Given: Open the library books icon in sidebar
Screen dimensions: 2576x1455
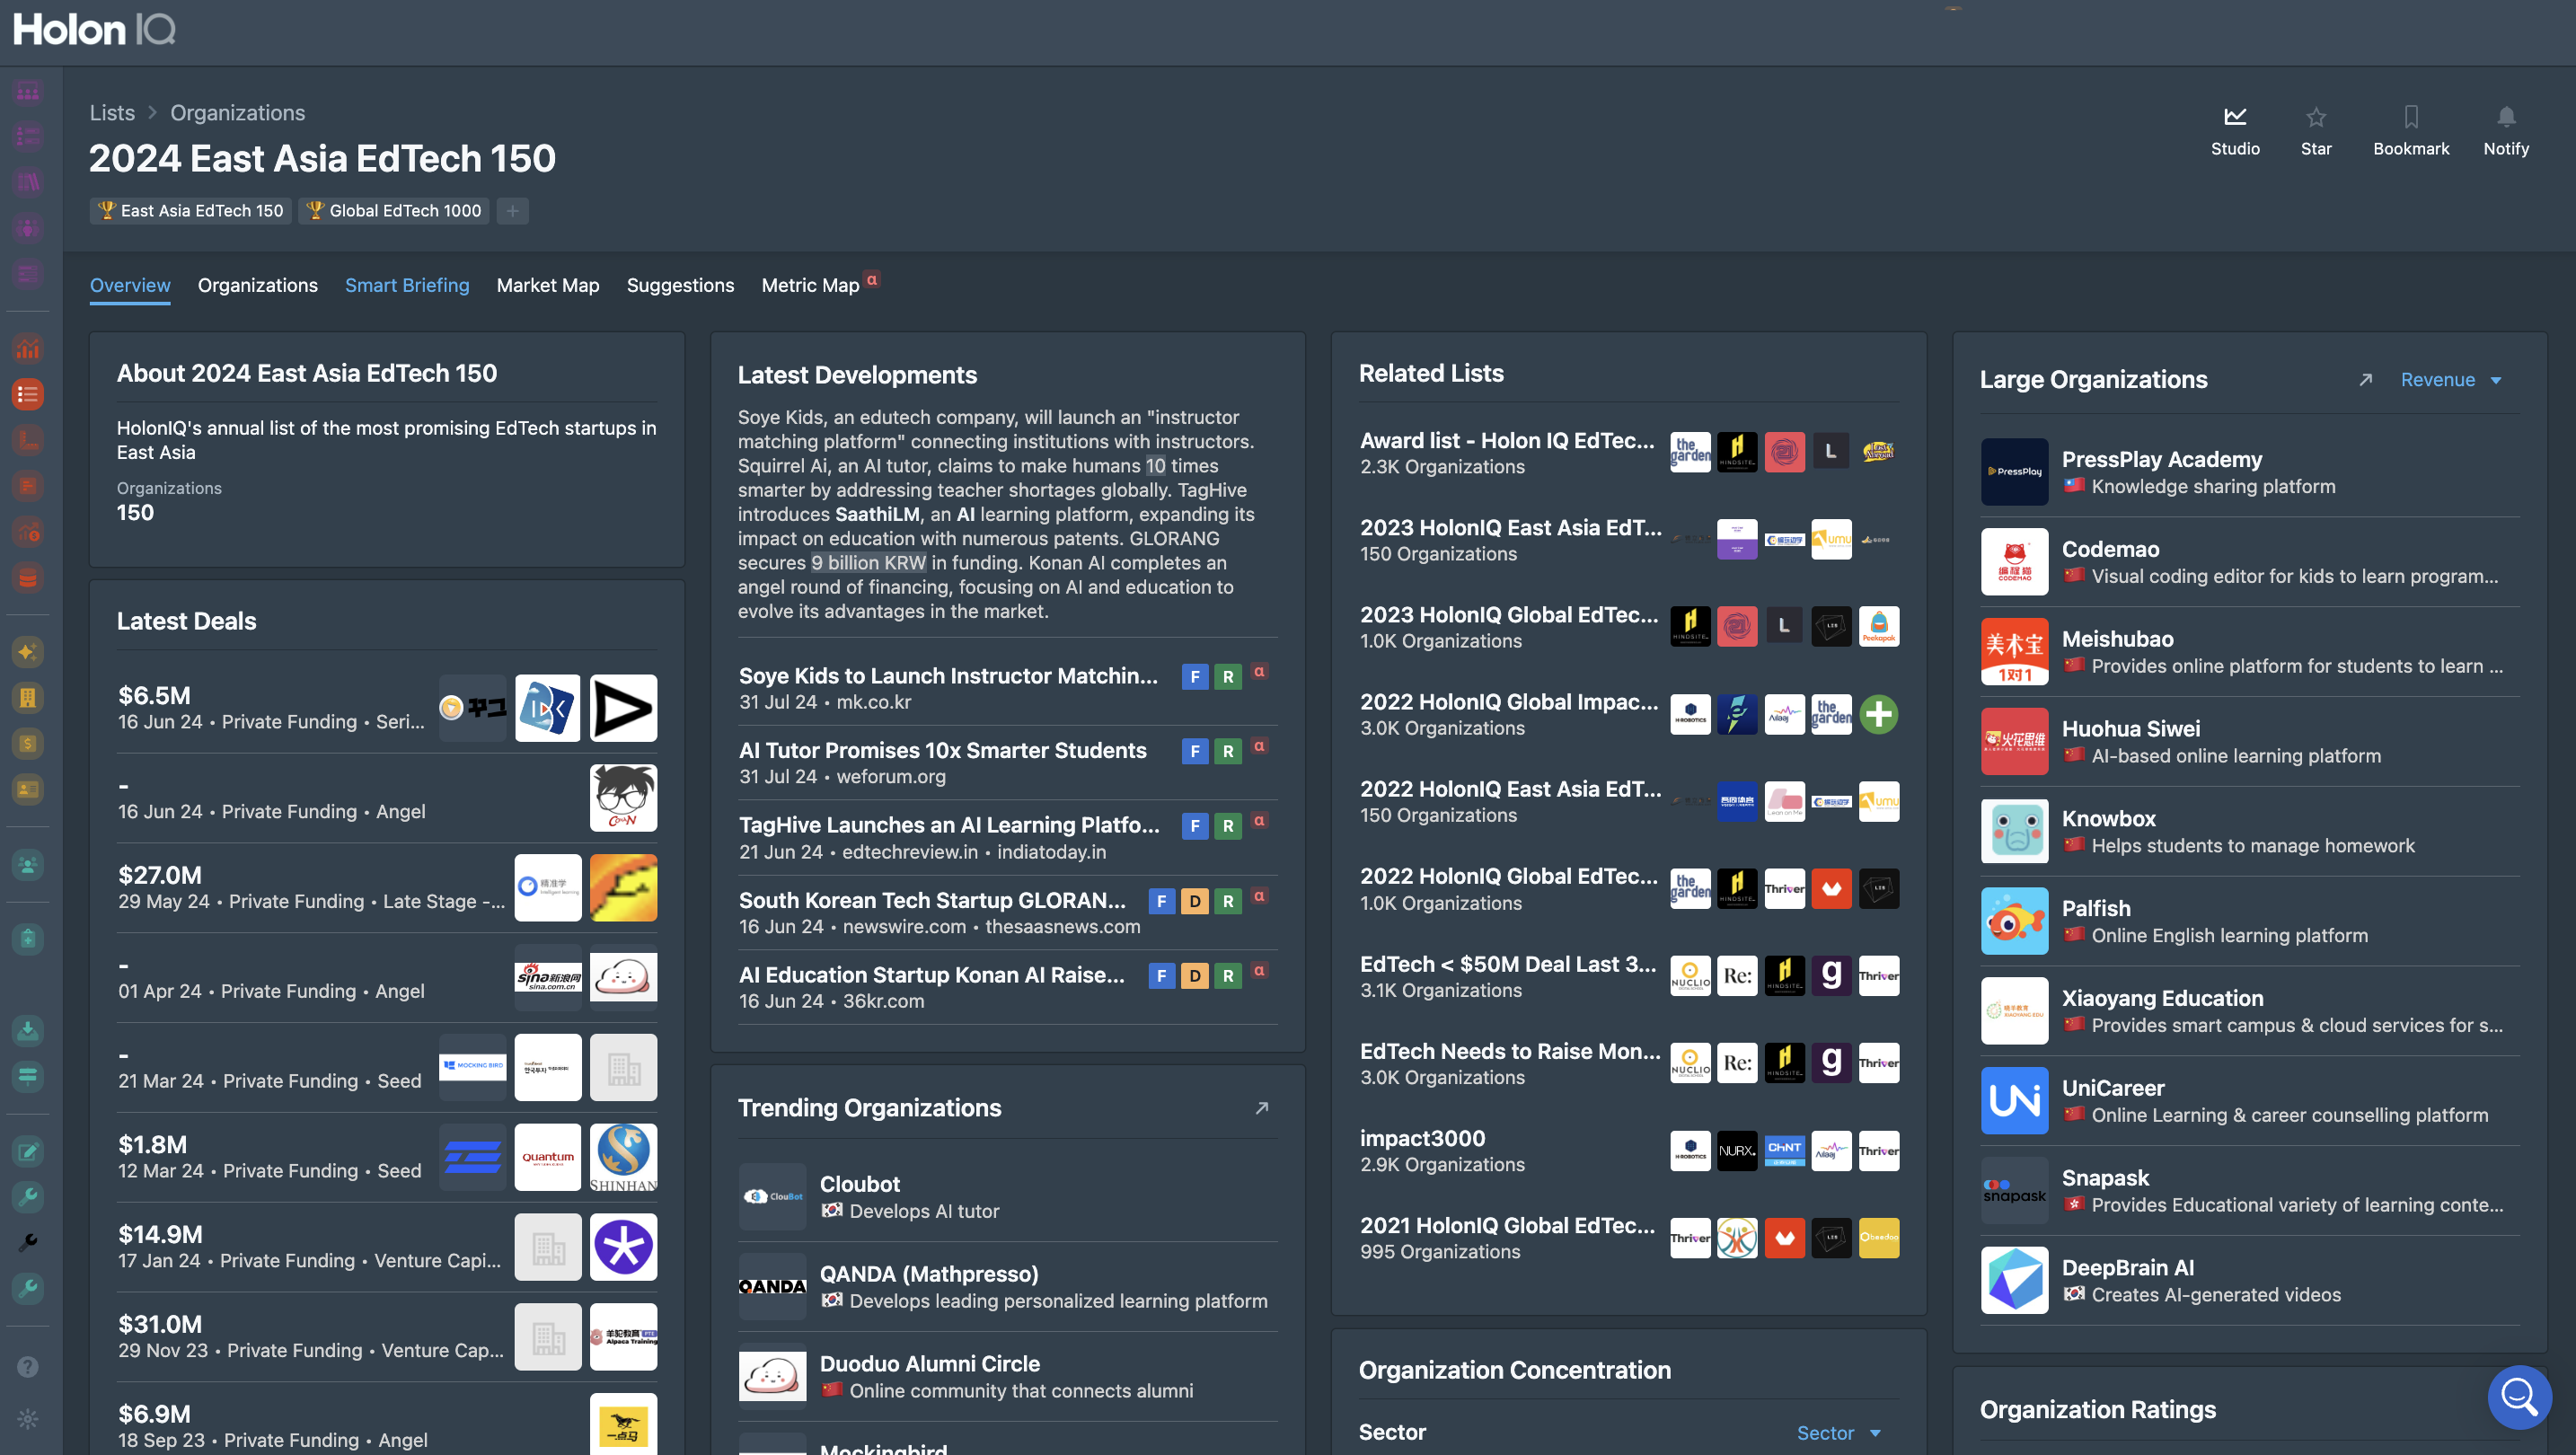Looking at the screenshot, I should click(x=28, y=182).
